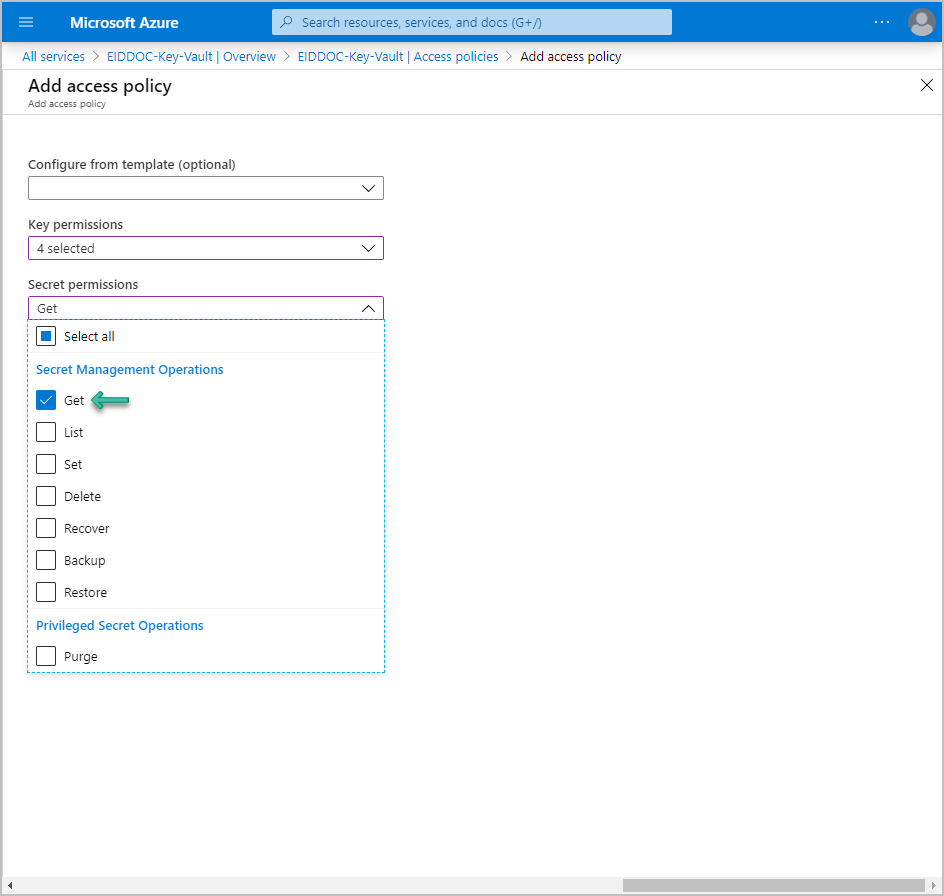This screenshot has width=944, height=896.
Task: Uncheck the Get secret permission
Action: 46,400
